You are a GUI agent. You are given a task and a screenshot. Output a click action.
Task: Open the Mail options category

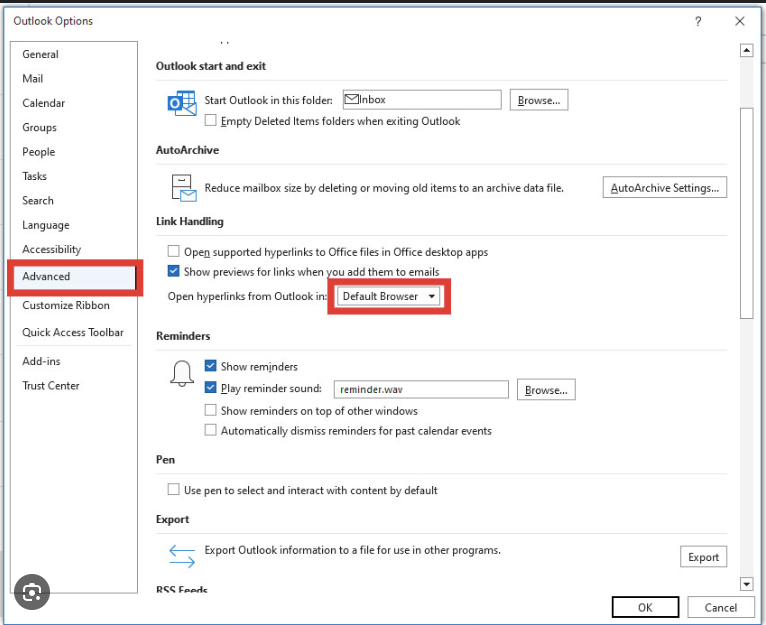pos(32,79)
